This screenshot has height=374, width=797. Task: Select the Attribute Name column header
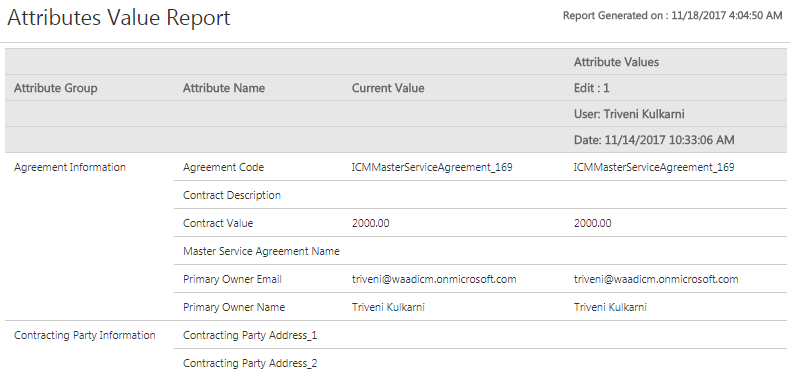pyautogui.click(x=224, y=88)
